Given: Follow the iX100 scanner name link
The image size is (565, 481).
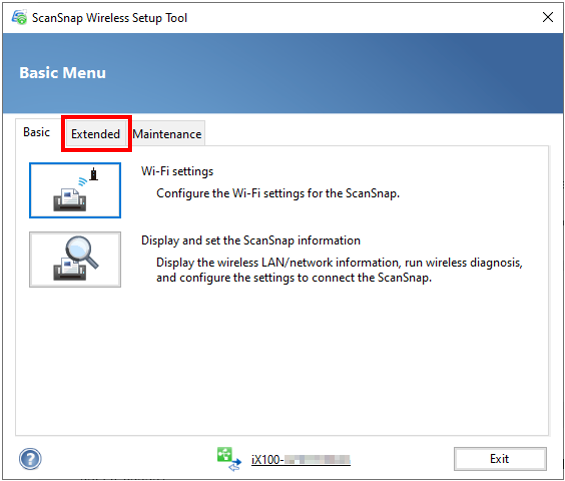Looking at the screenshot, I should click(x=301, y=460).
